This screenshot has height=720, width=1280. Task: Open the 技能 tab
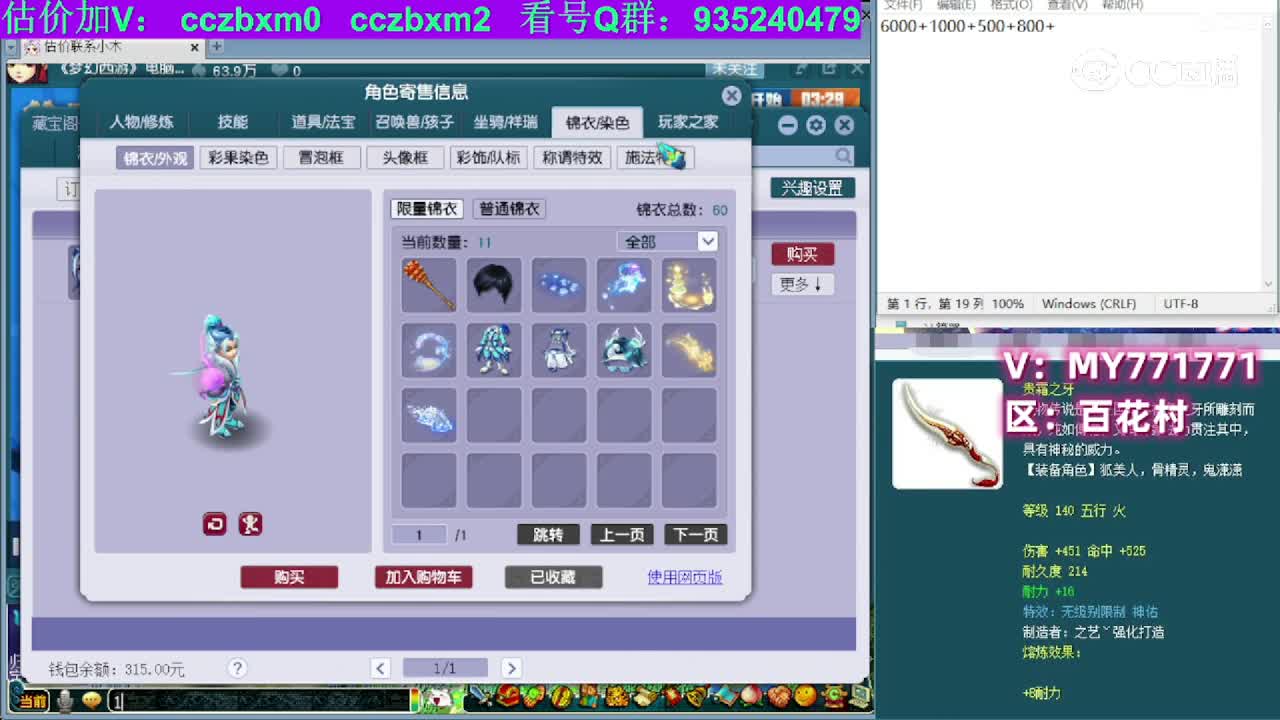coord(233,122)
